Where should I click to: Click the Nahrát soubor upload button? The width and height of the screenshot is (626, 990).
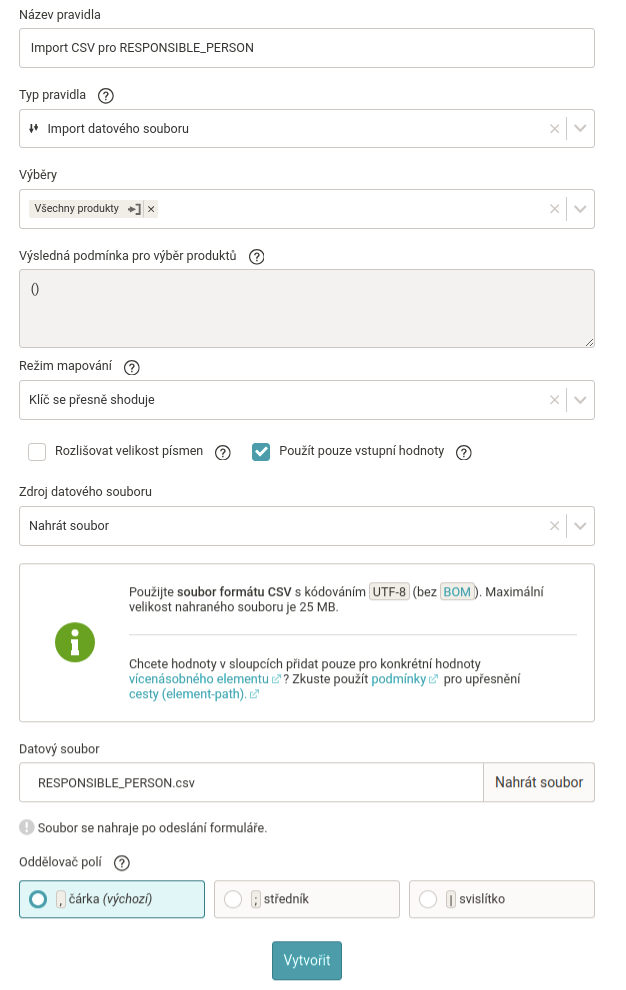538,782
